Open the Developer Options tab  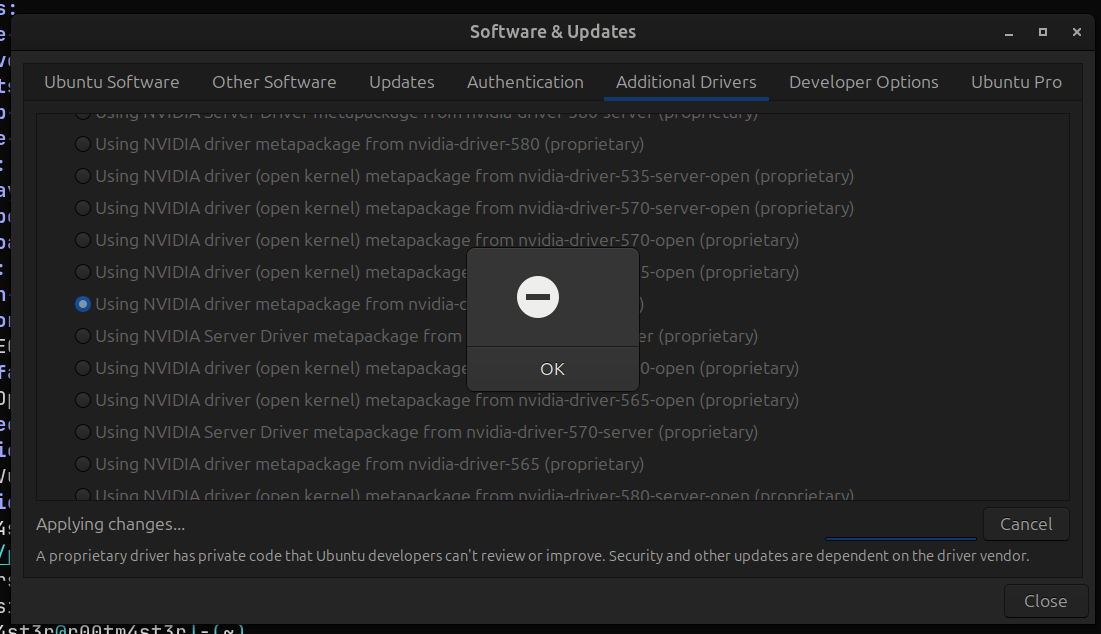click(864, 82)
